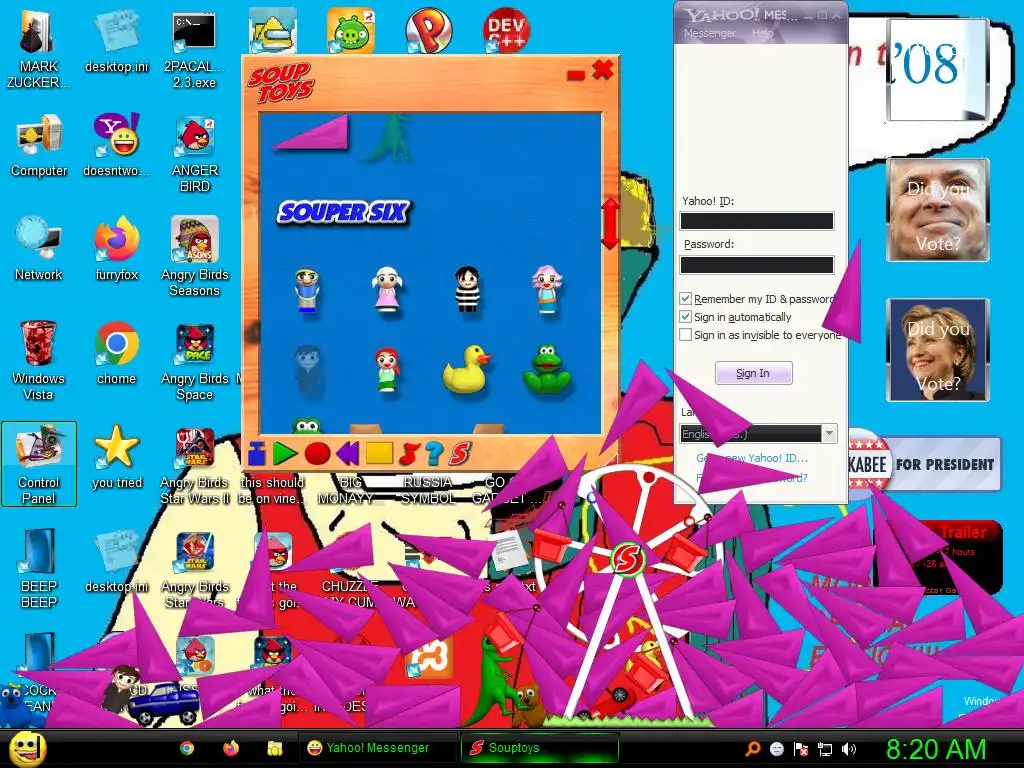
Task: Click the yellow stop square in Soup Toys
Action: click(x=379, y=453)
